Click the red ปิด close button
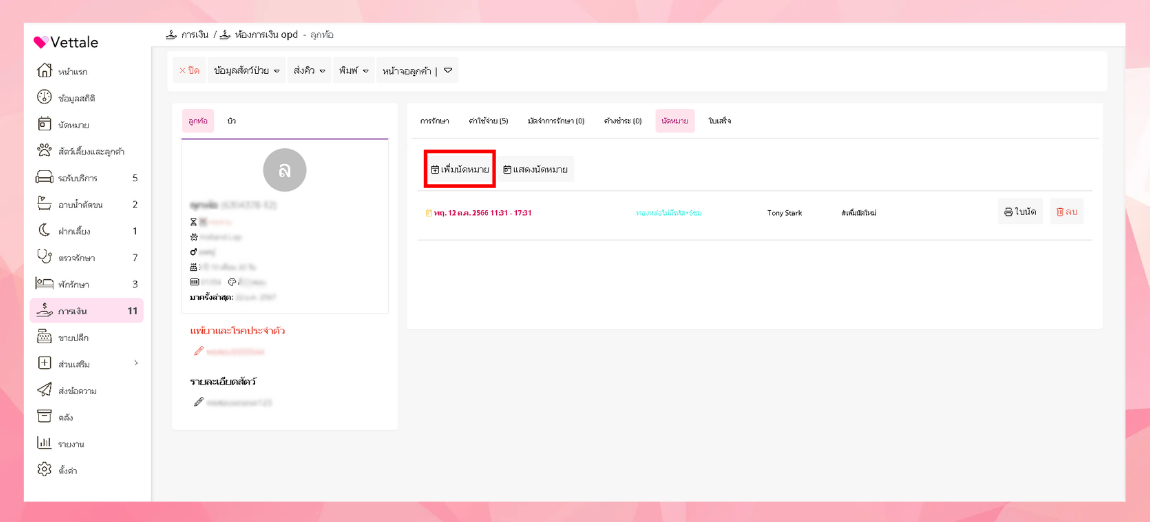 pos(189,70)
